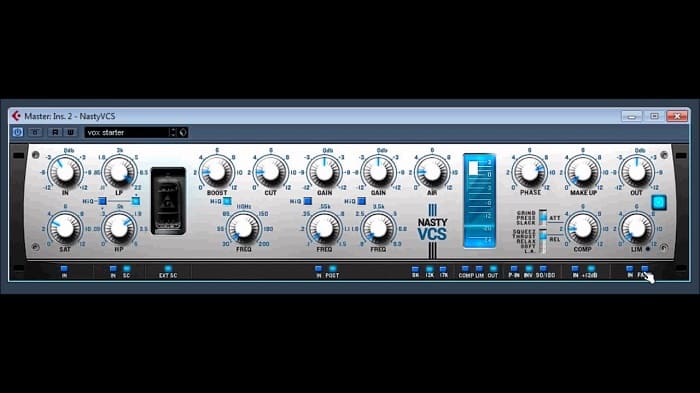700x393 pixels.
Task: Click the AIR knob
Action: 432,172
